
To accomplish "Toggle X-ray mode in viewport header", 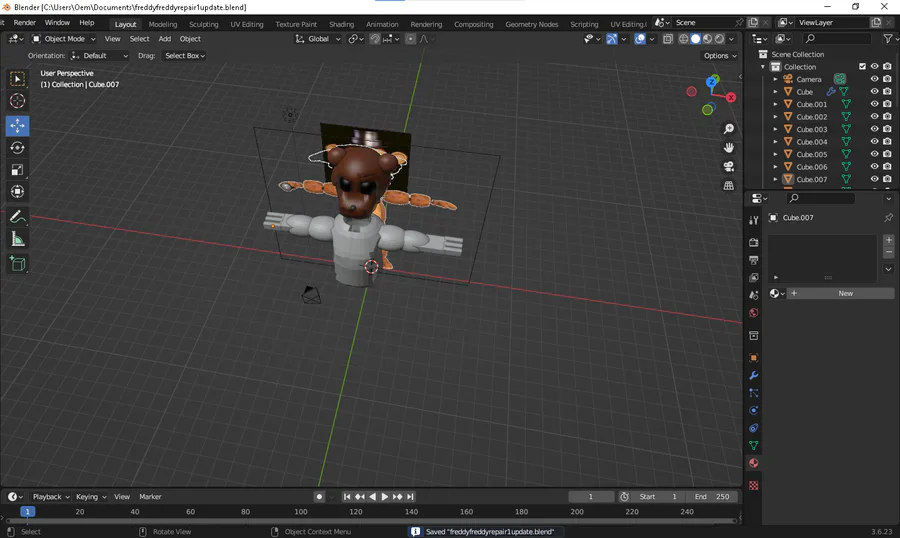I will click(x=668, y=39).
